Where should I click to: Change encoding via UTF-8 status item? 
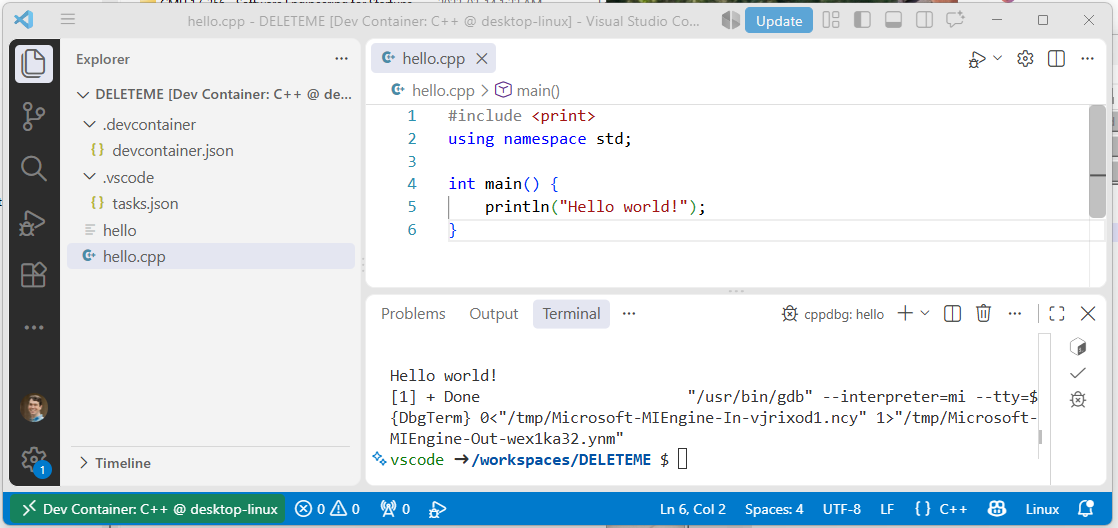(x=841, y=509)
